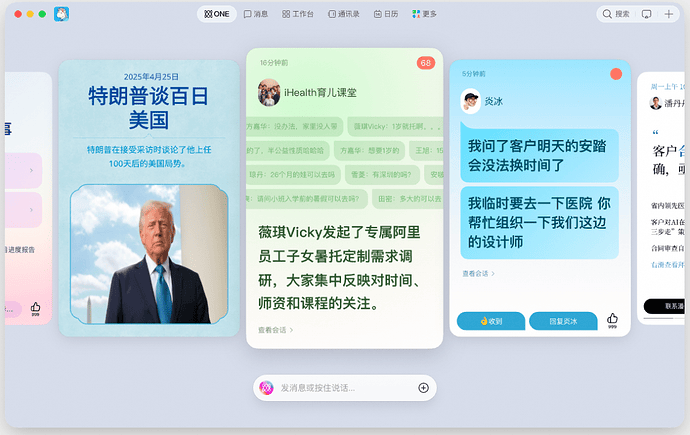Open the 工作台 tab
This screenshot has height=435, width=690.
(297, 14)
